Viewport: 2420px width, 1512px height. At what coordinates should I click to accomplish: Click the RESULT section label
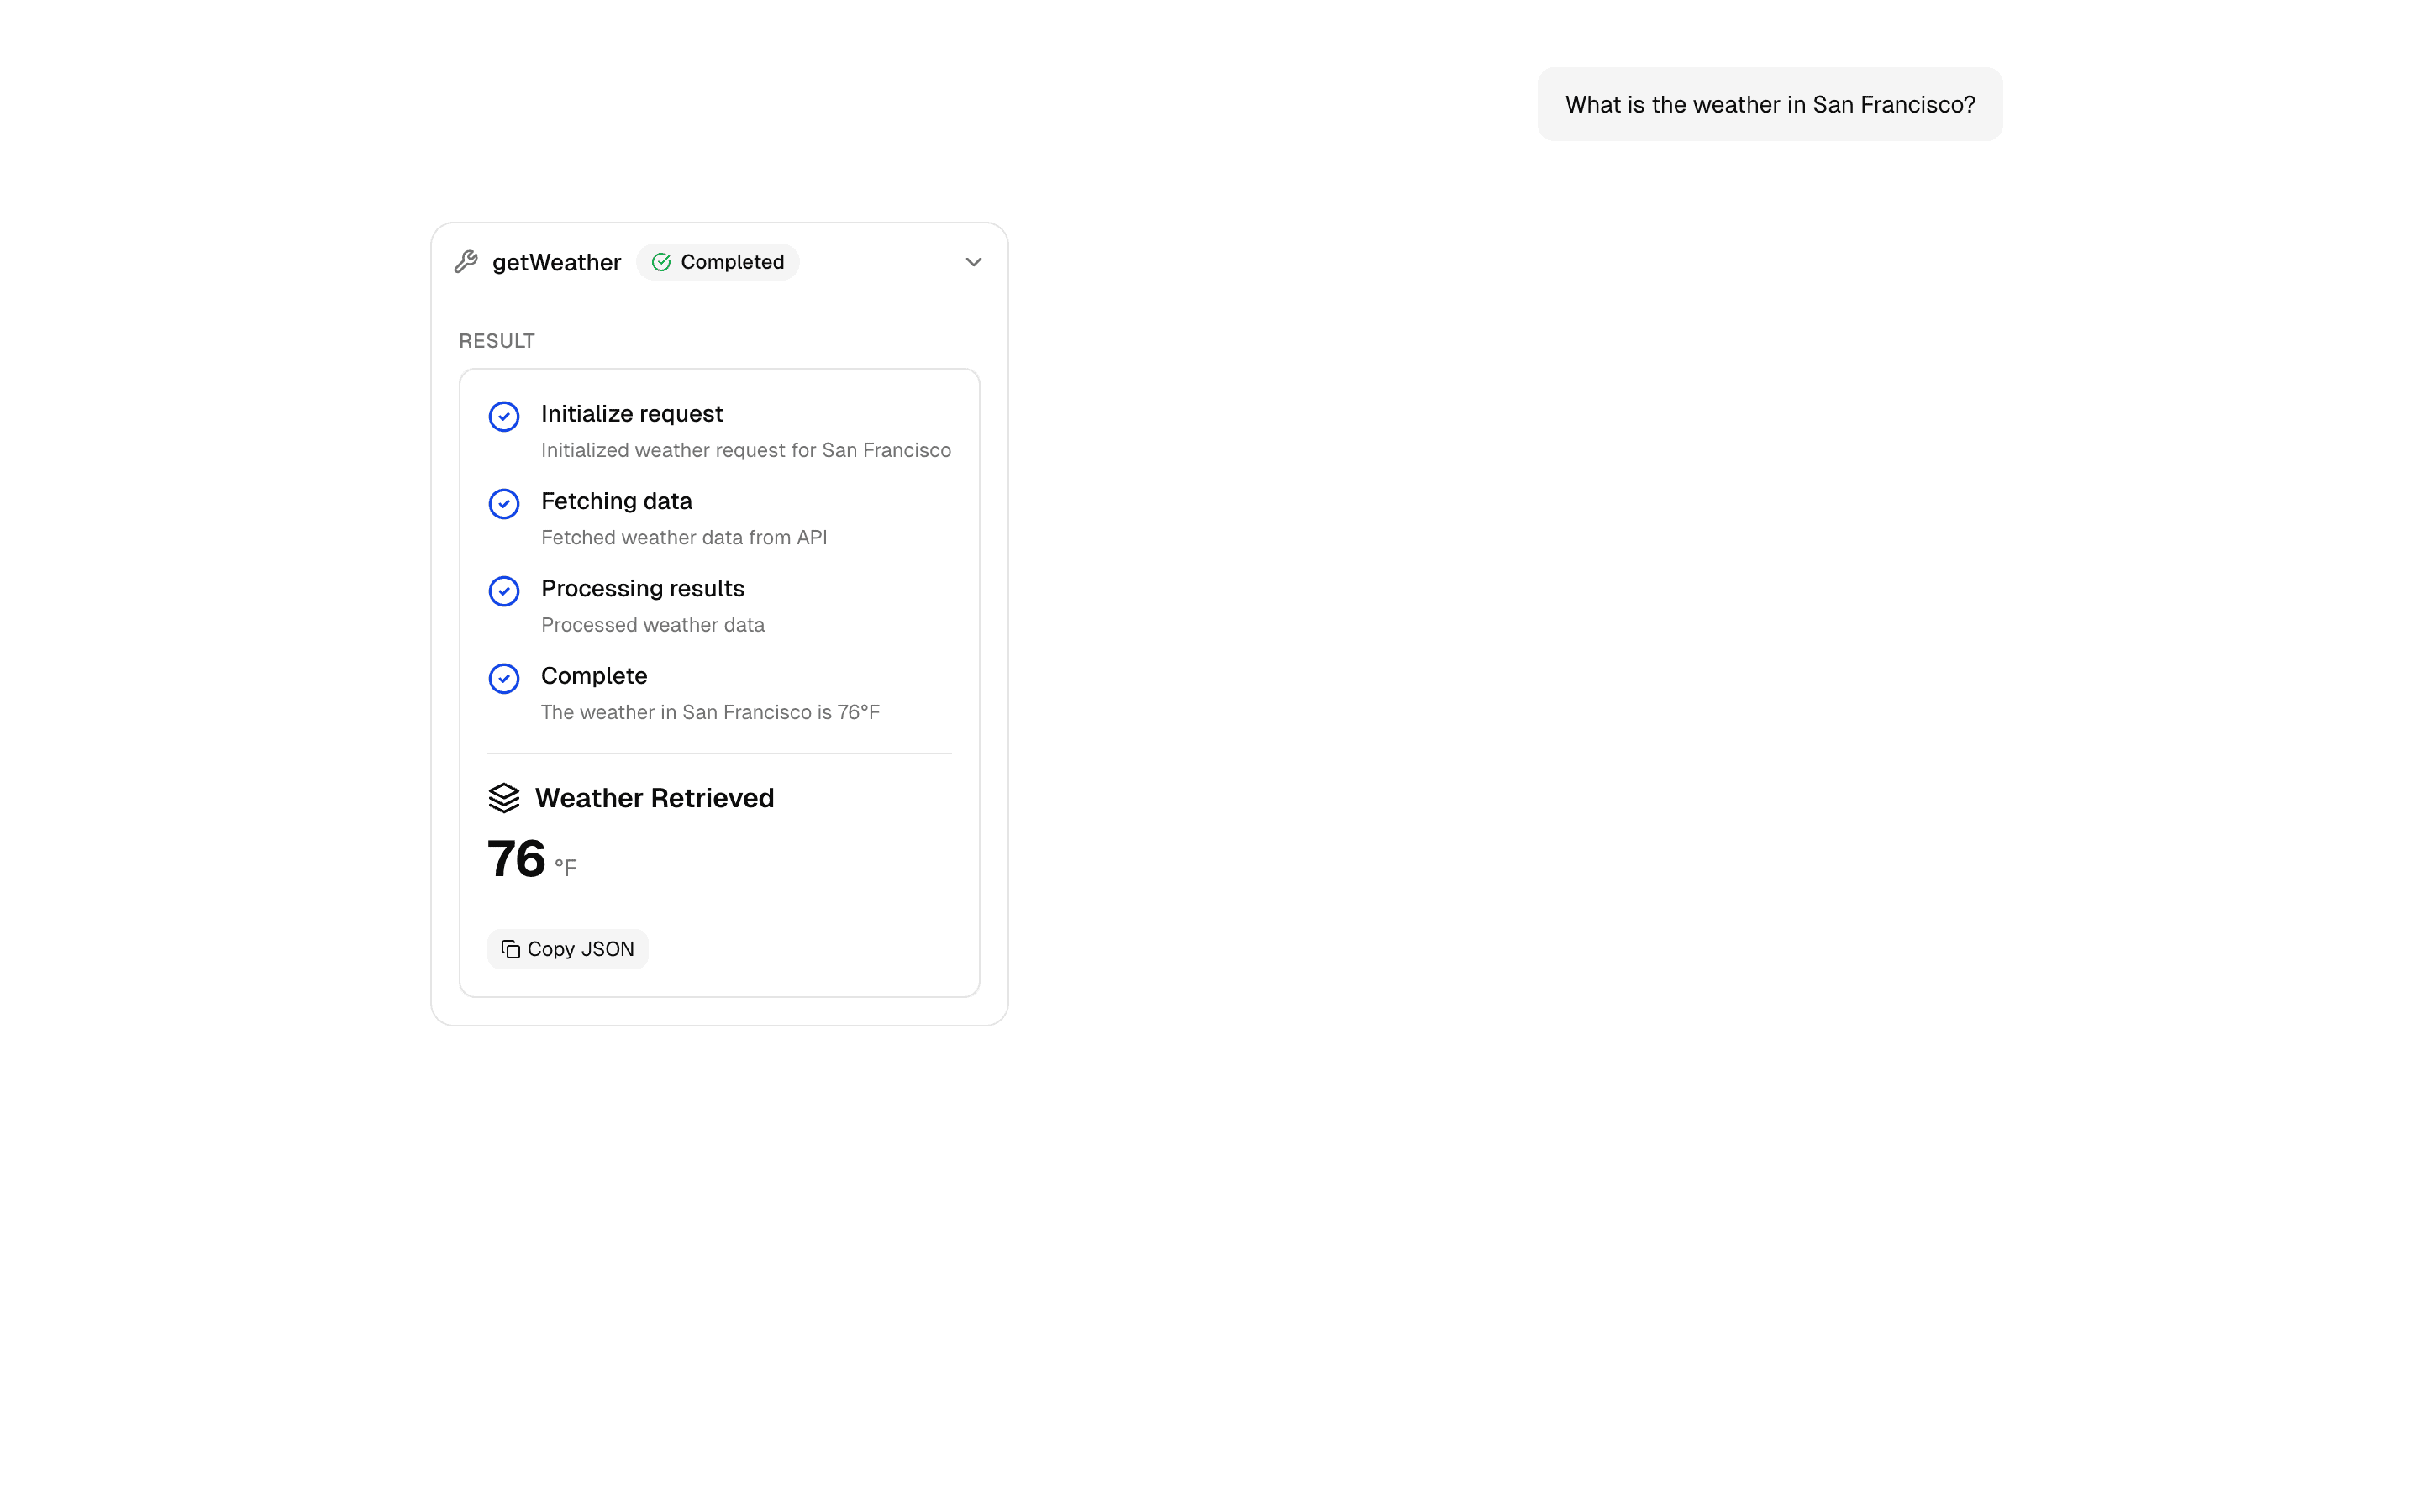click(x=496, y=340)
